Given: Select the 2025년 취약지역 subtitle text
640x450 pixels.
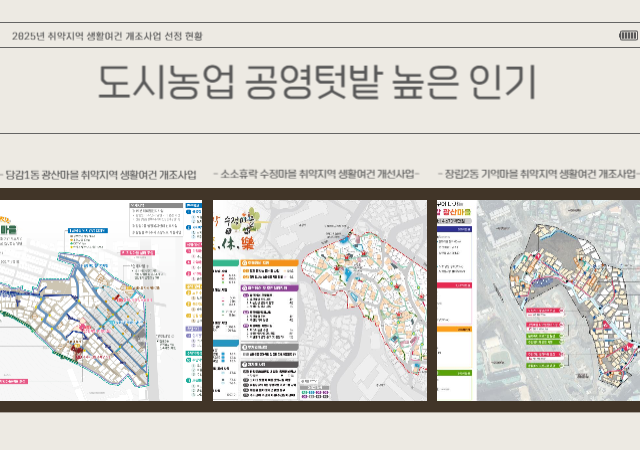Looking at the screenshot, I should 107,35.
